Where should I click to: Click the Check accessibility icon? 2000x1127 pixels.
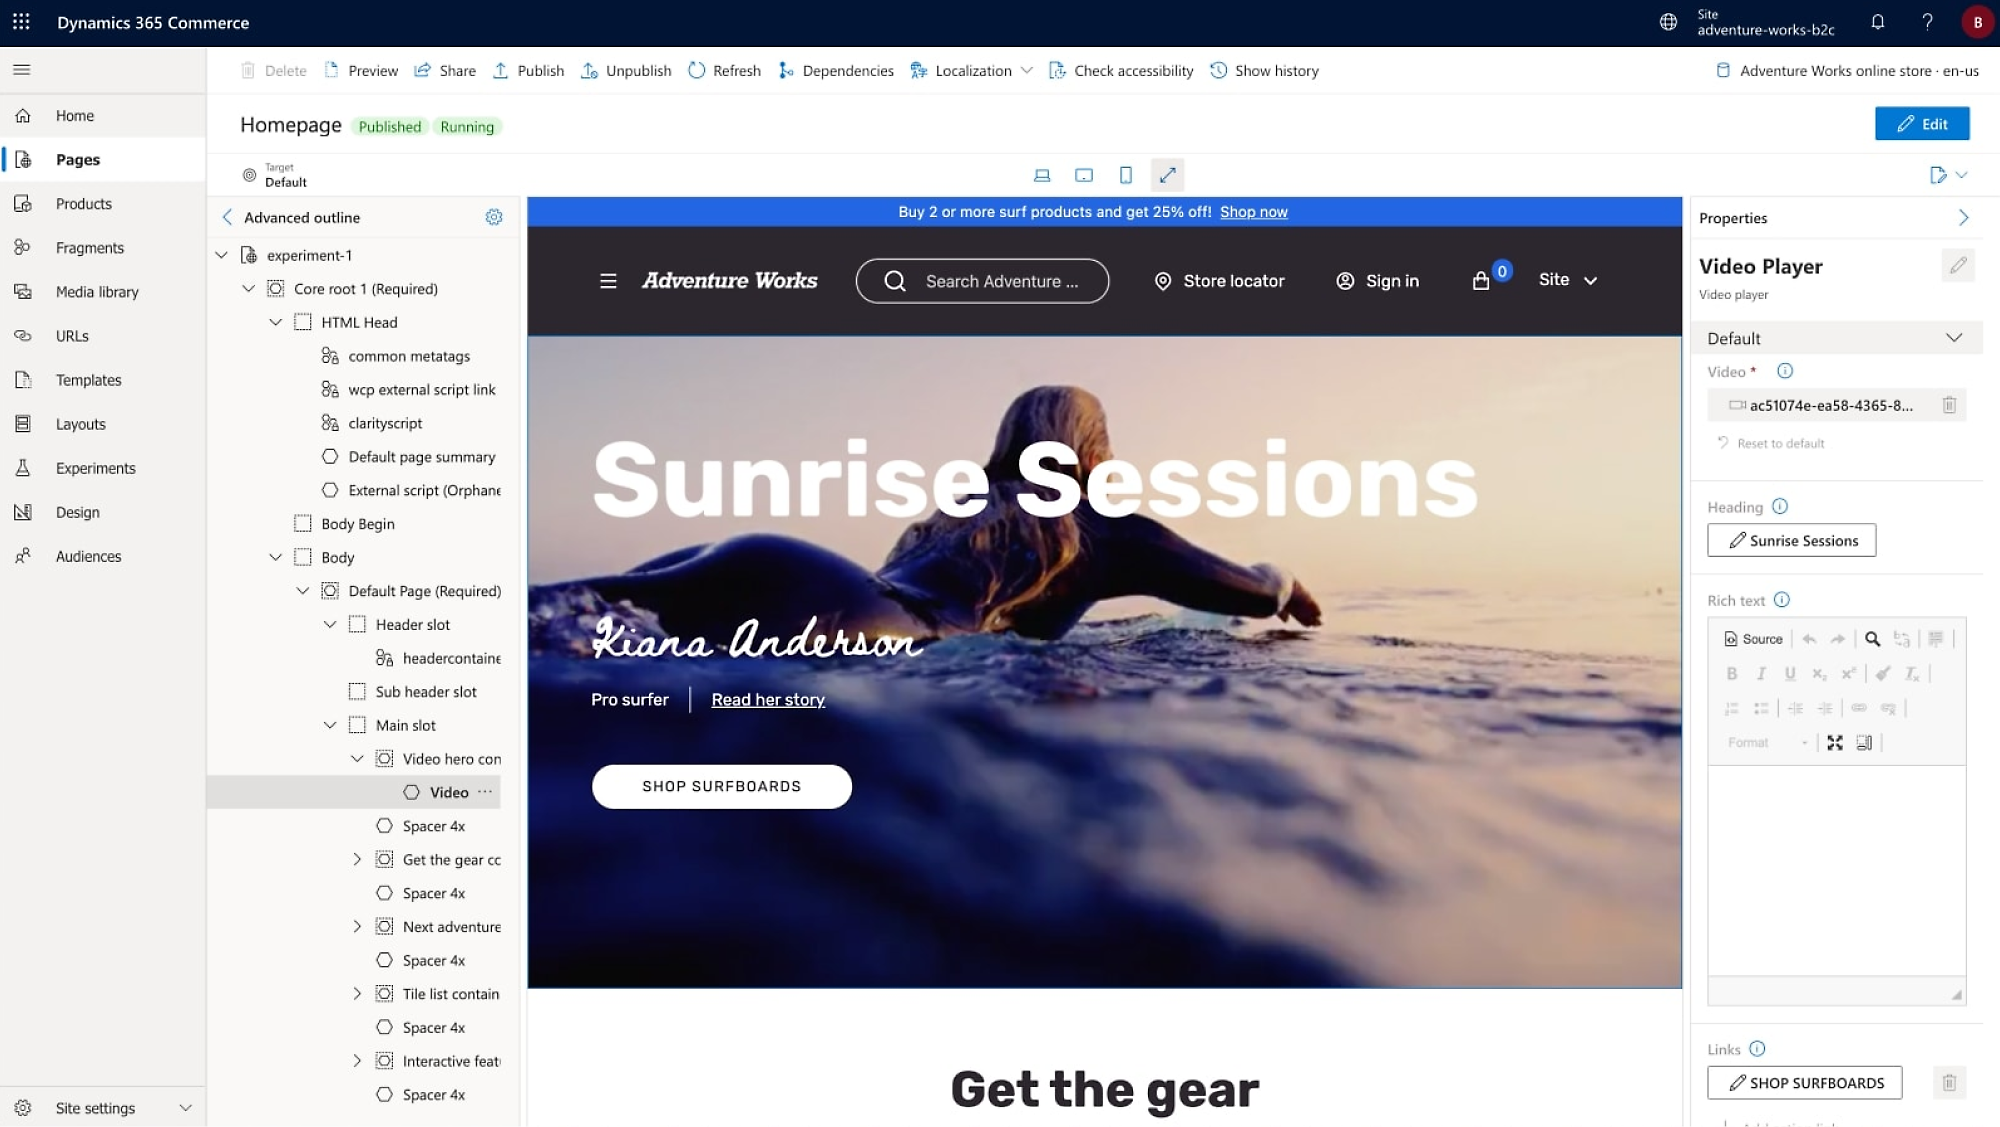(1055, 70)
